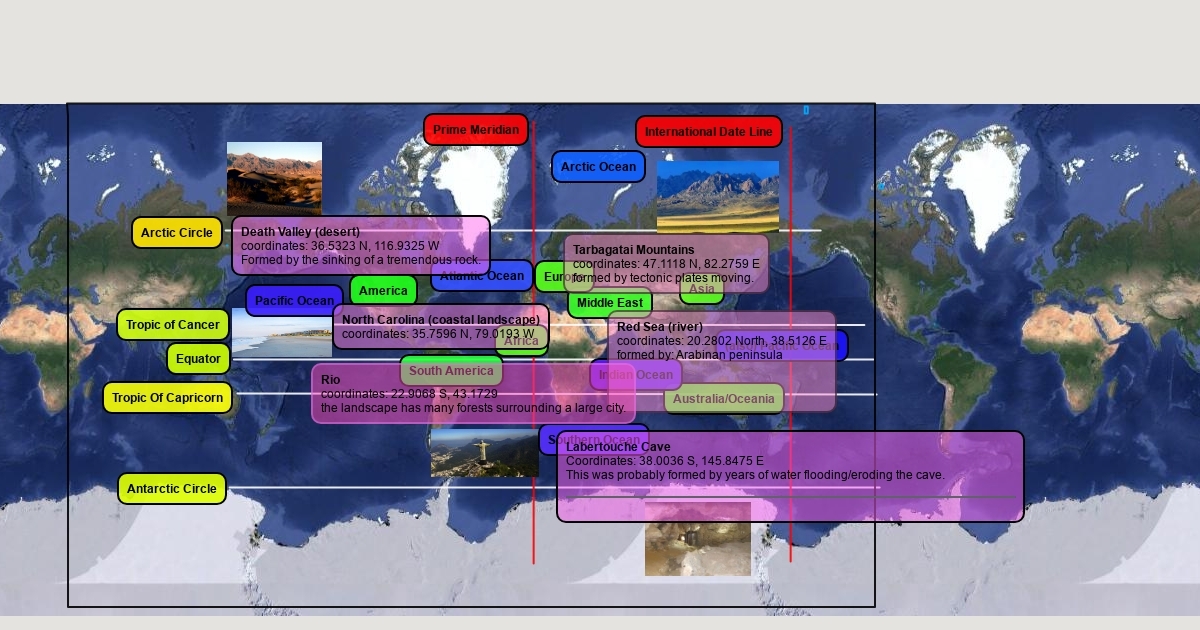Select the Atlantic Ocean label
This screenshot has width=1200, height=630.
pos(482,276)
